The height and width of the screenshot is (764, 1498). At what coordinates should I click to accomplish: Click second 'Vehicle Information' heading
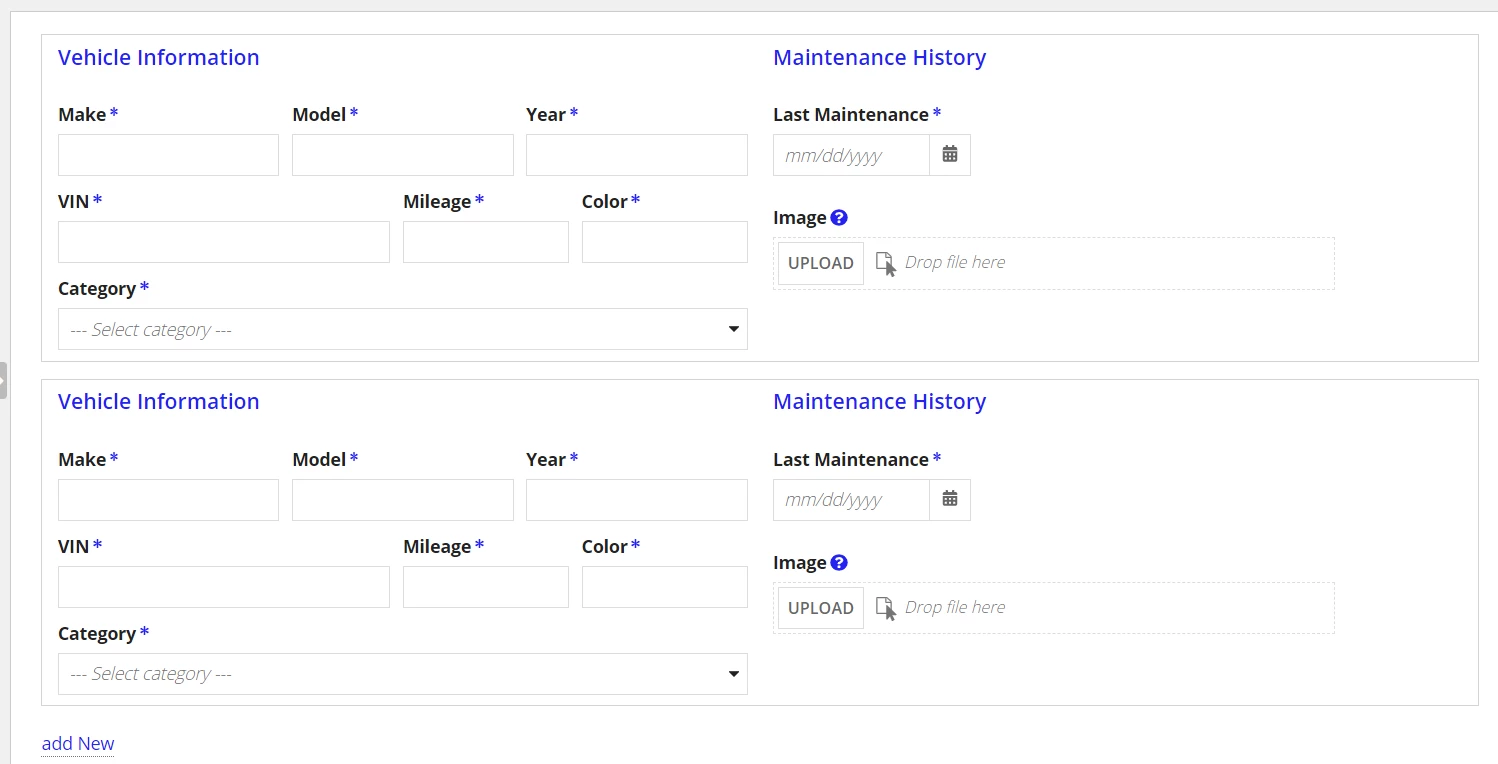pyautogui.click(x=159, y=401)
